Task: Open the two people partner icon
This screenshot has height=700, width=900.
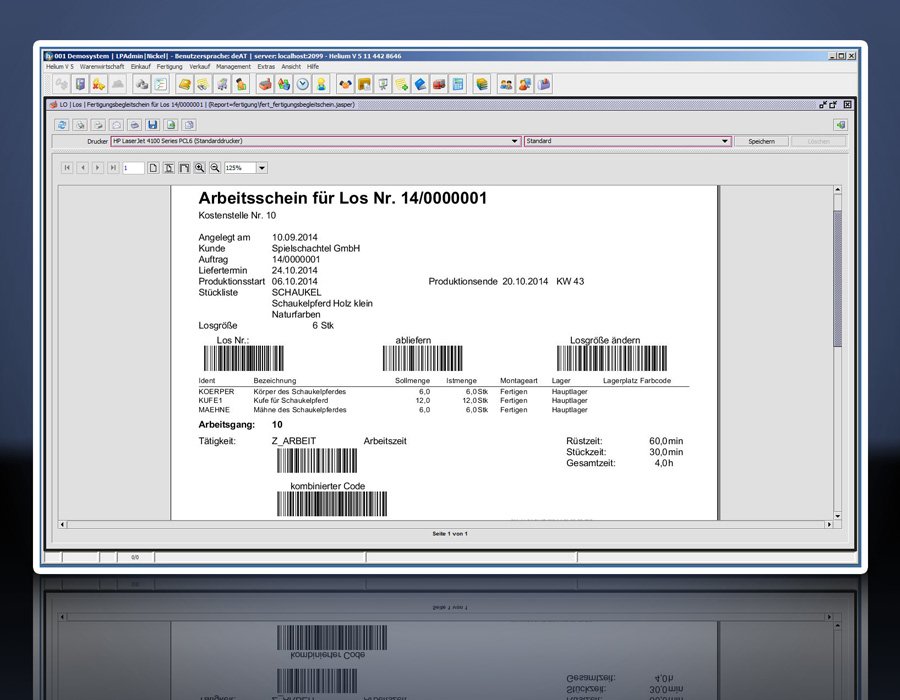Action: tap(506, 84)
